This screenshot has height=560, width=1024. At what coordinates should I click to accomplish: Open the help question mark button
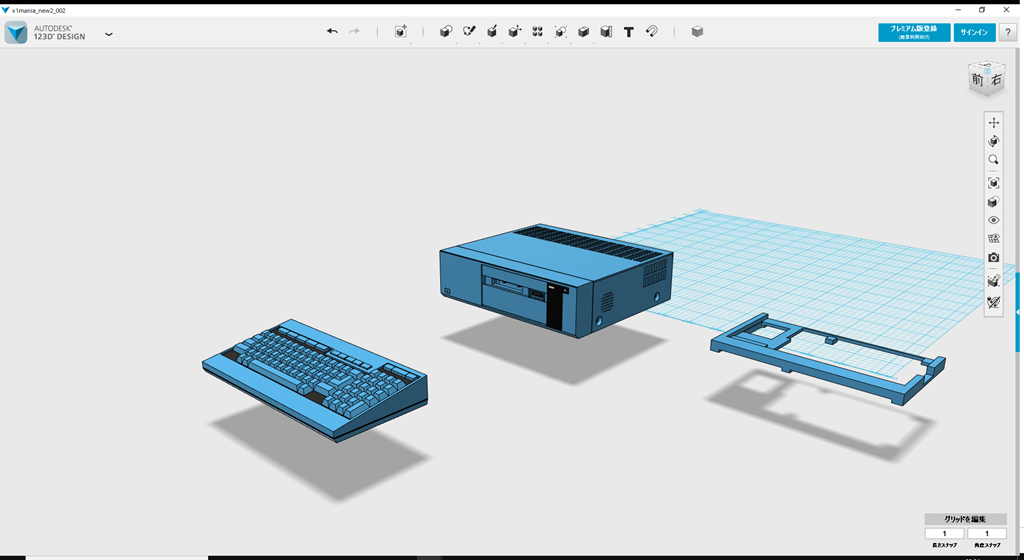coord(1008,32)
